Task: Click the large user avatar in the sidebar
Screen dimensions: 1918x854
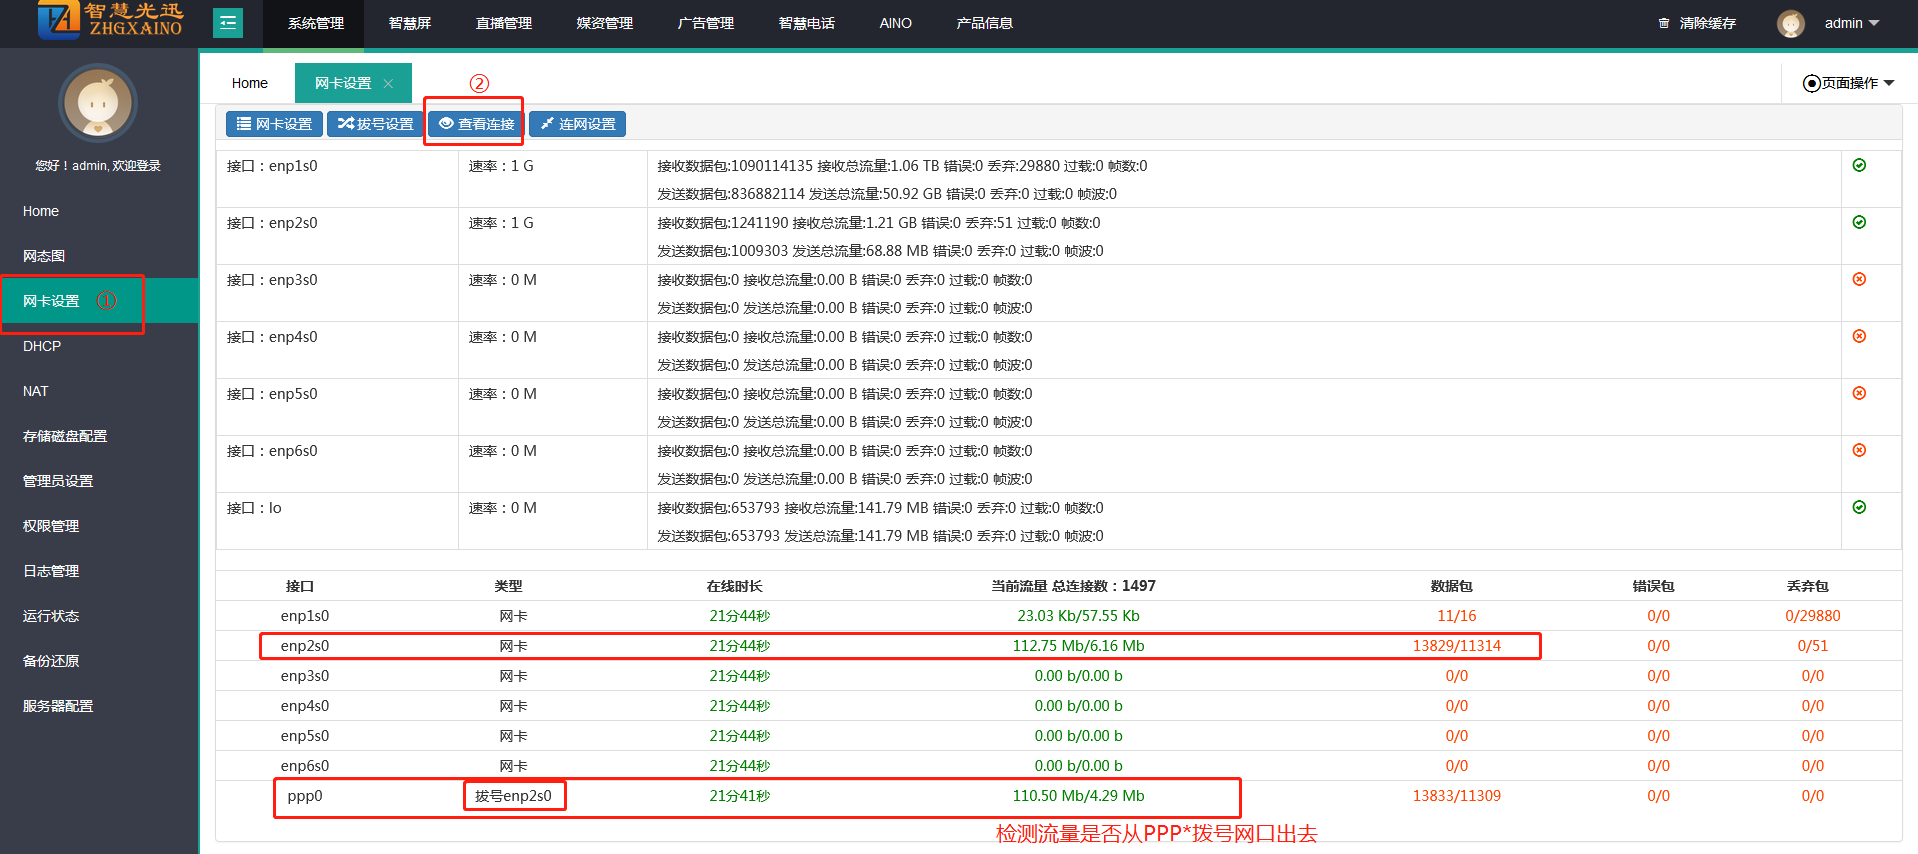Action: (x=98, y=103)
